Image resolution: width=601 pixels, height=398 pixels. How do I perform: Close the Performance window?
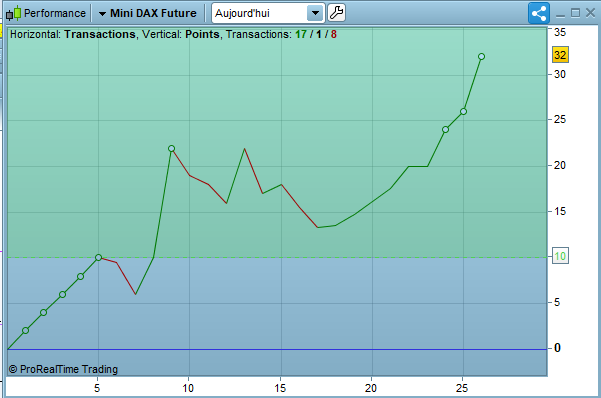click(590, 13)
